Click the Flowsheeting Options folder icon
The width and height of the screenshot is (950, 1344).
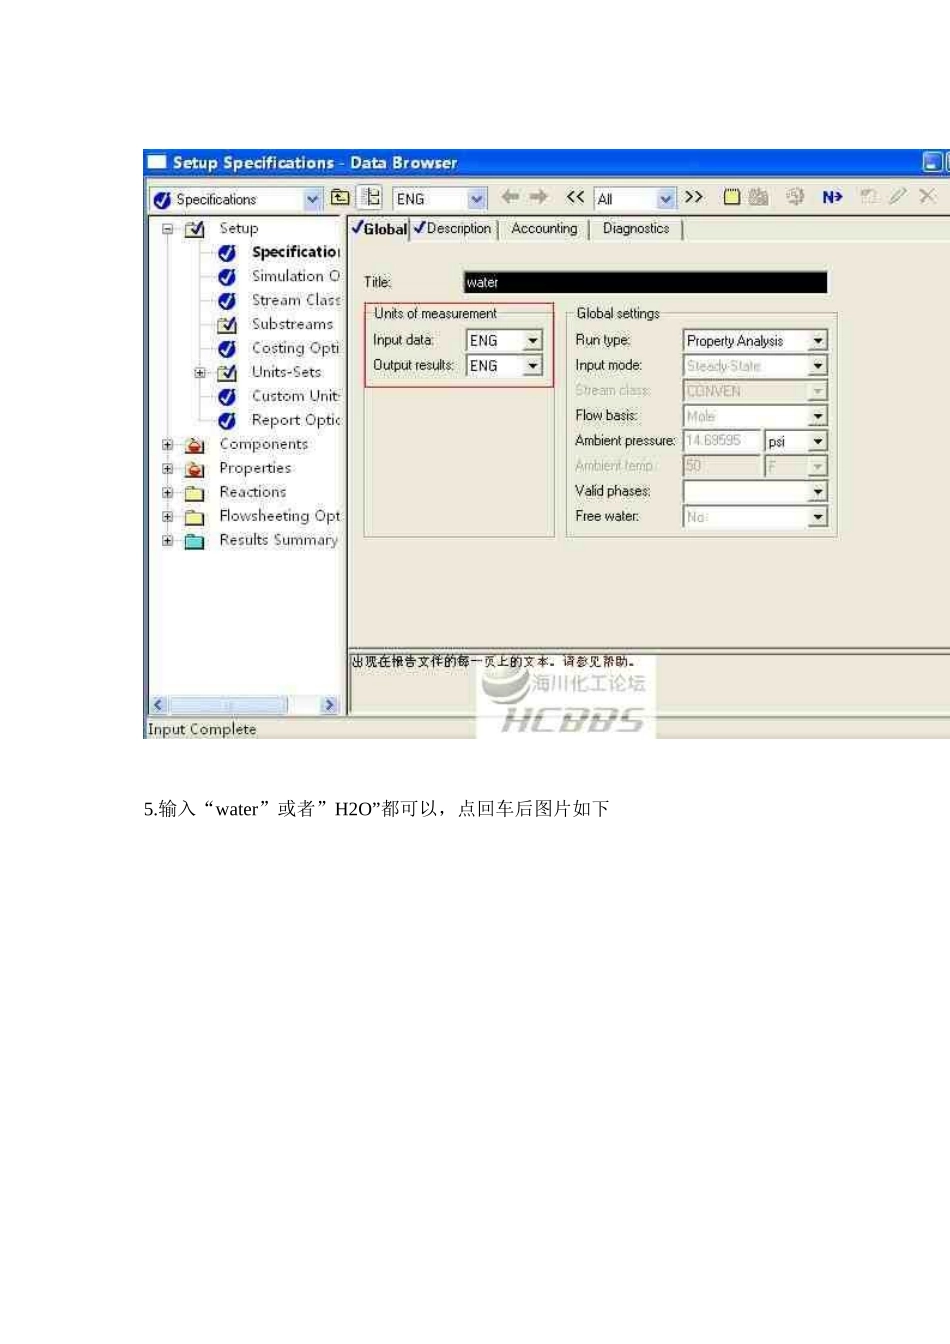[195, 517]
